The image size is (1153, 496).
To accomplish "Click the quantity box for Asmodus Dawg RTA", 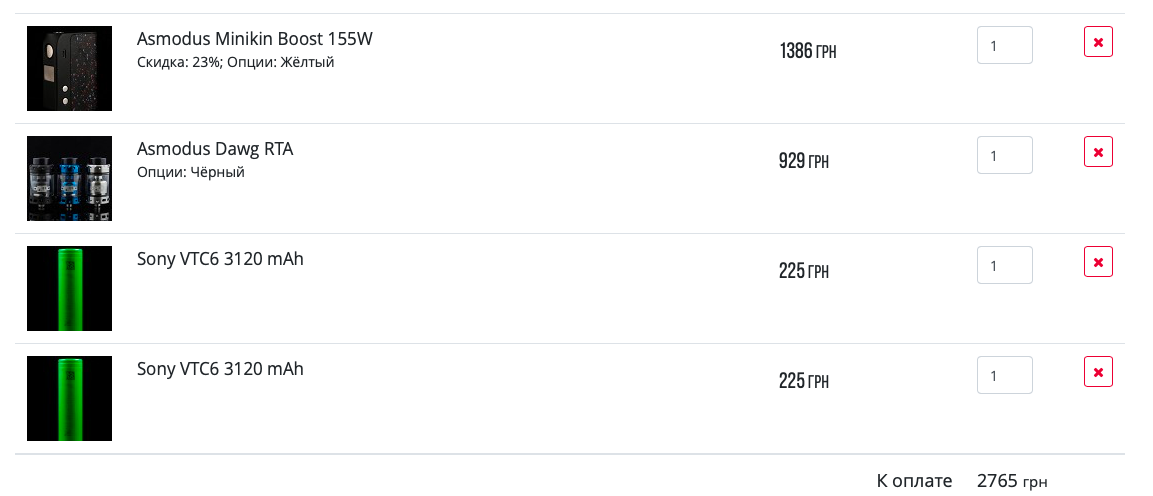I will pos(1004,155).
